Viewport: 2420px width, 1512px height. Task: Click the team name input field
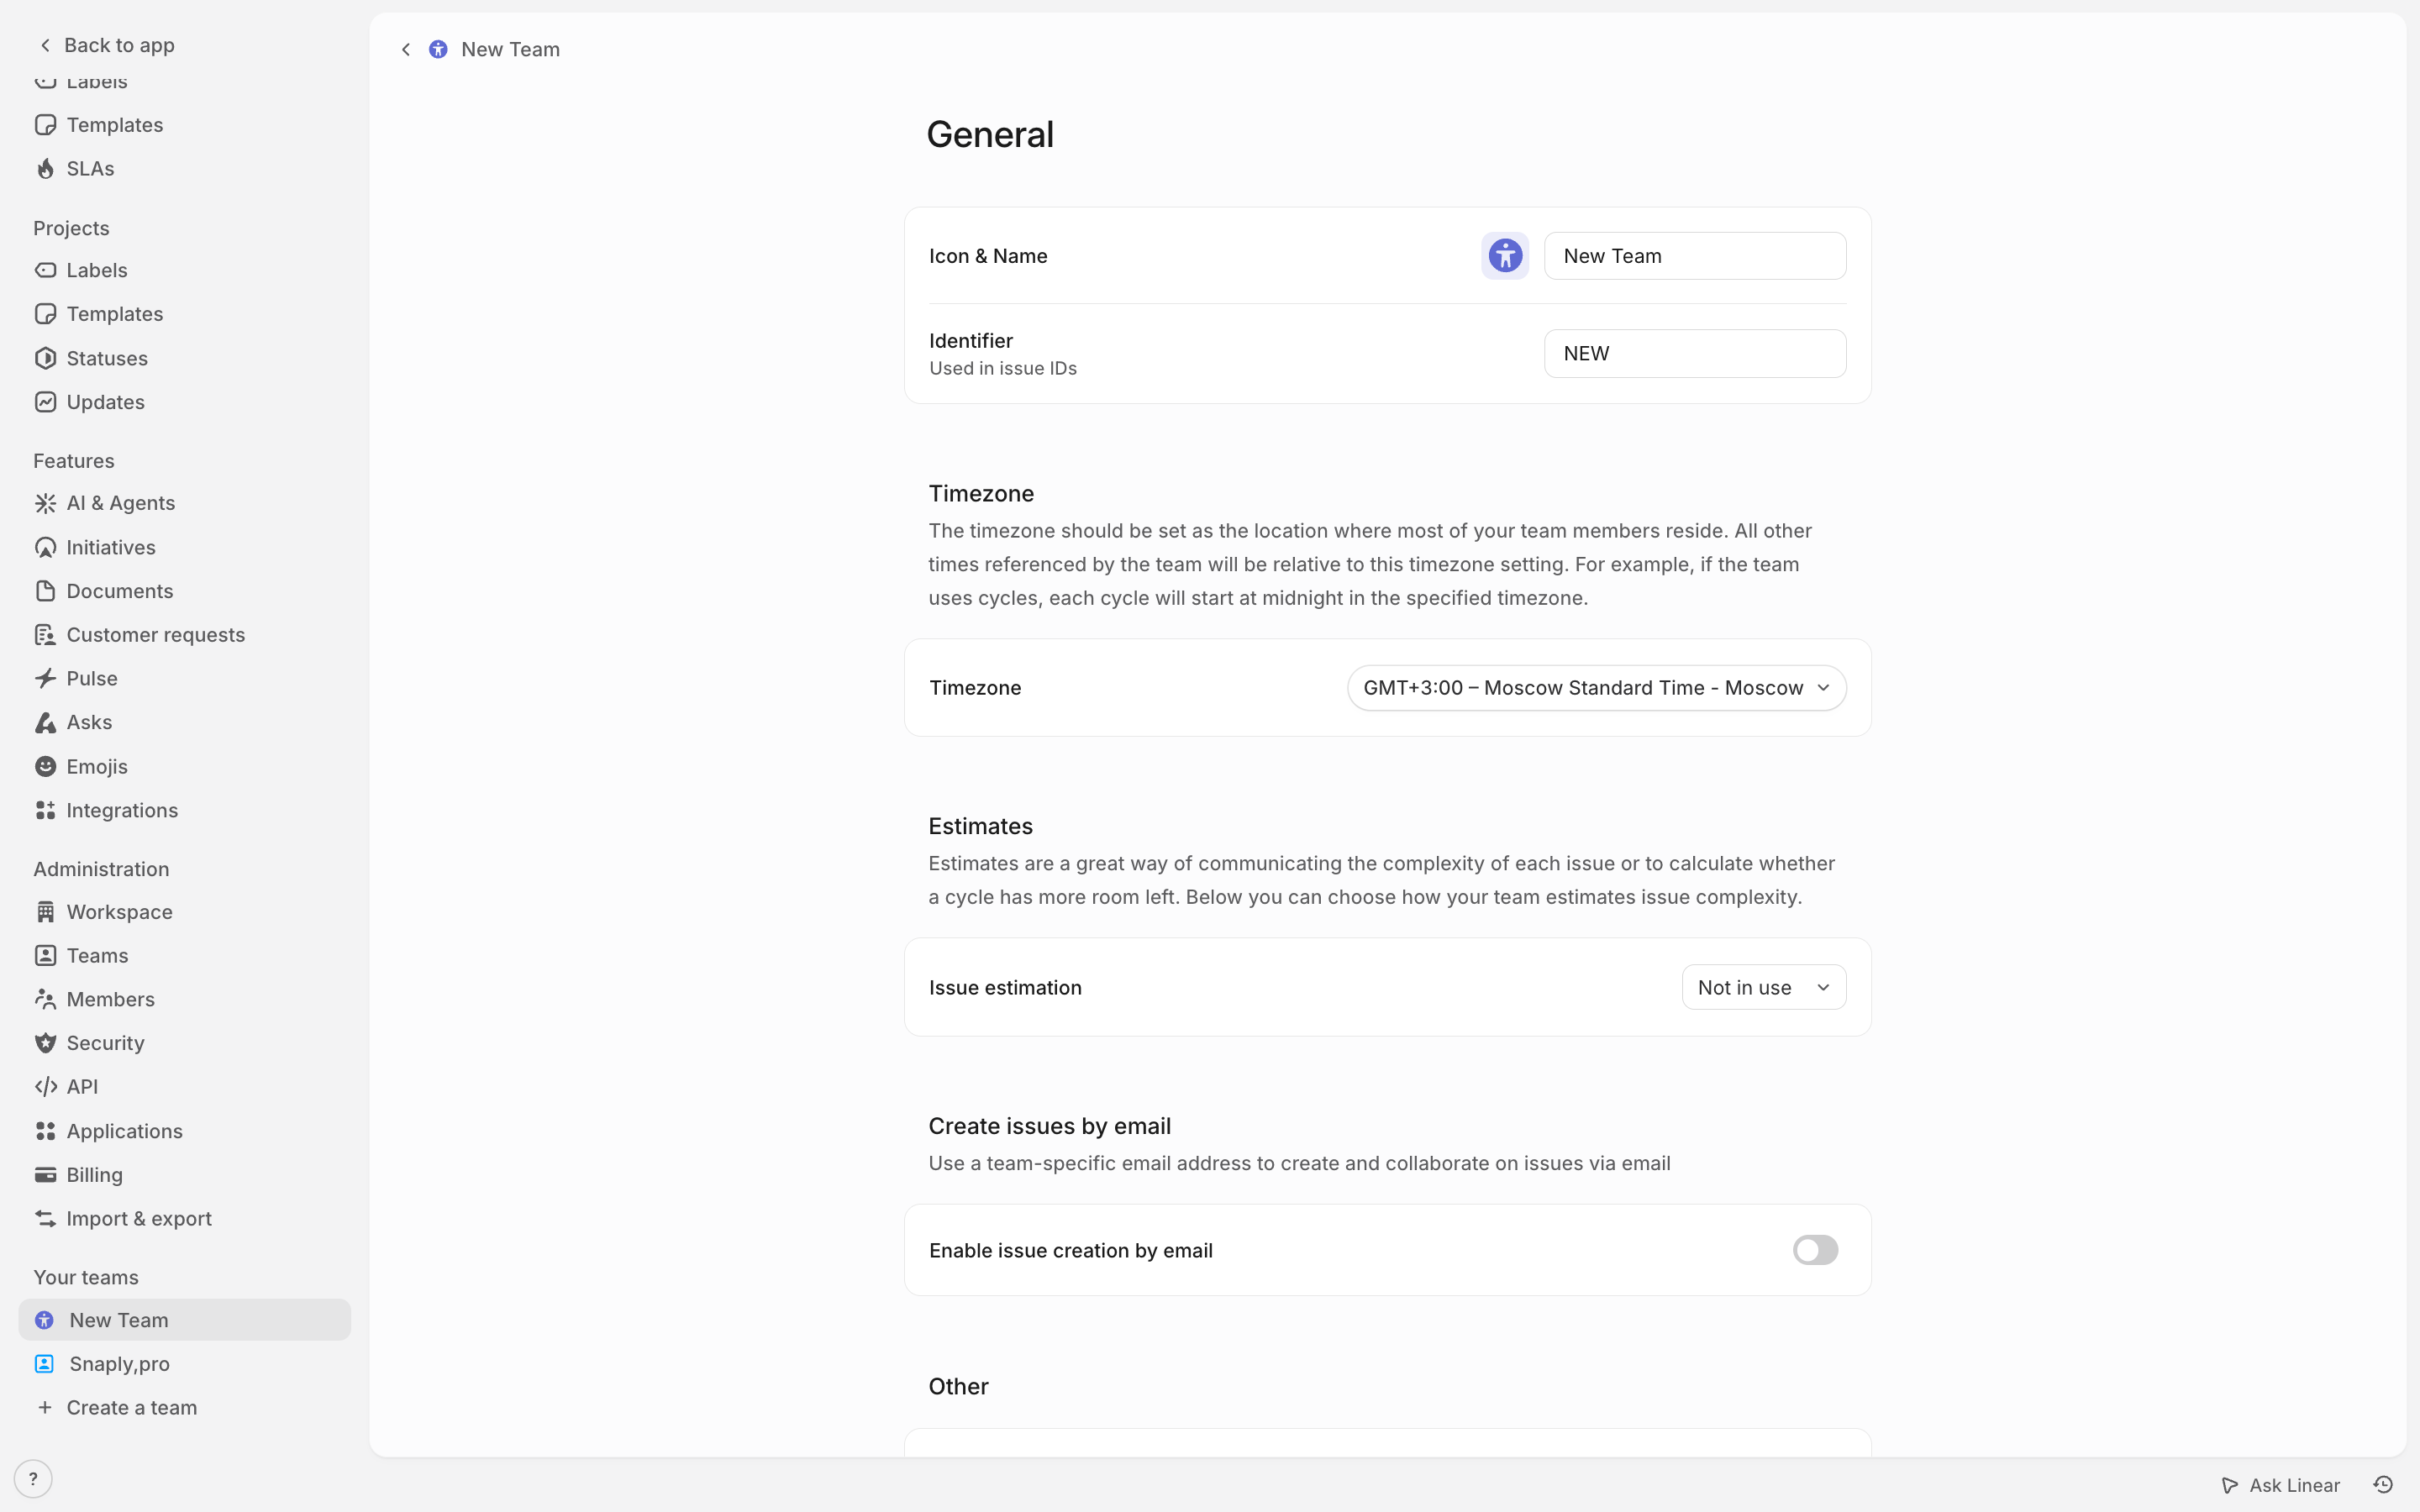point(1695,256)
